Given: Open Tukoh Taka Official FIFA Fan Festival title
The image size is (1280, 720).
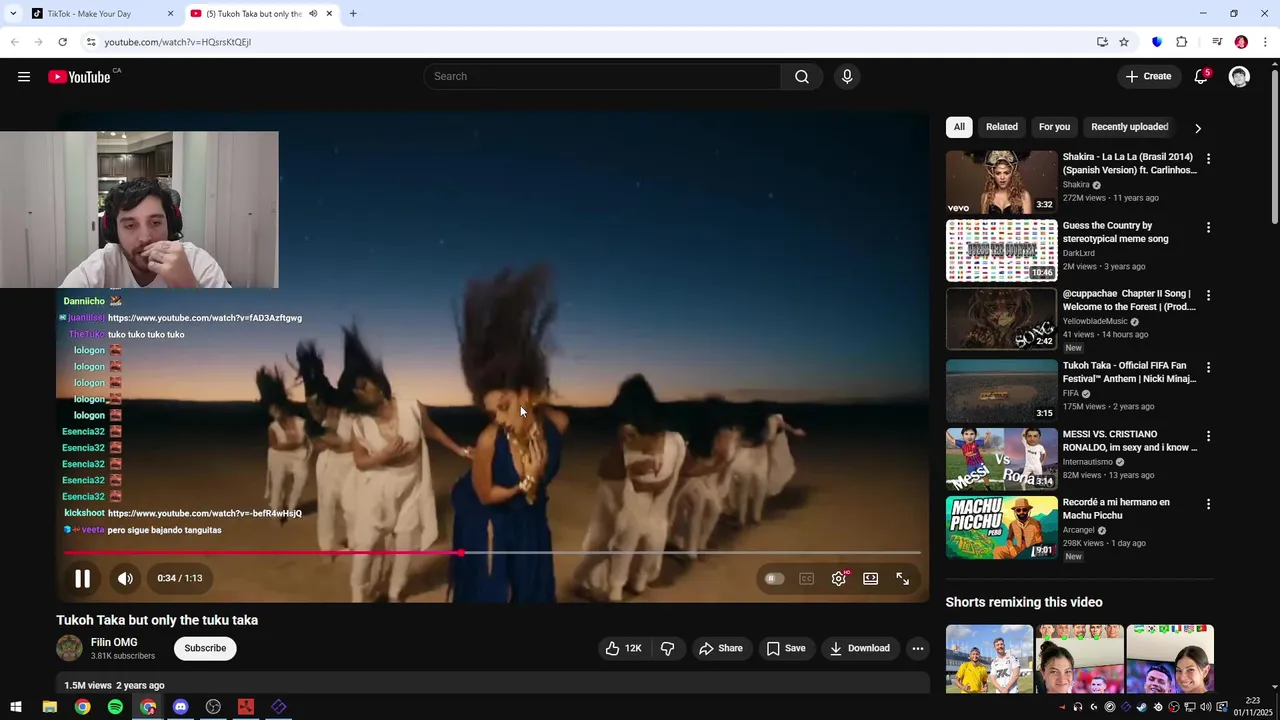Looking at the screenshot, I should click(x=1129, y=372).
